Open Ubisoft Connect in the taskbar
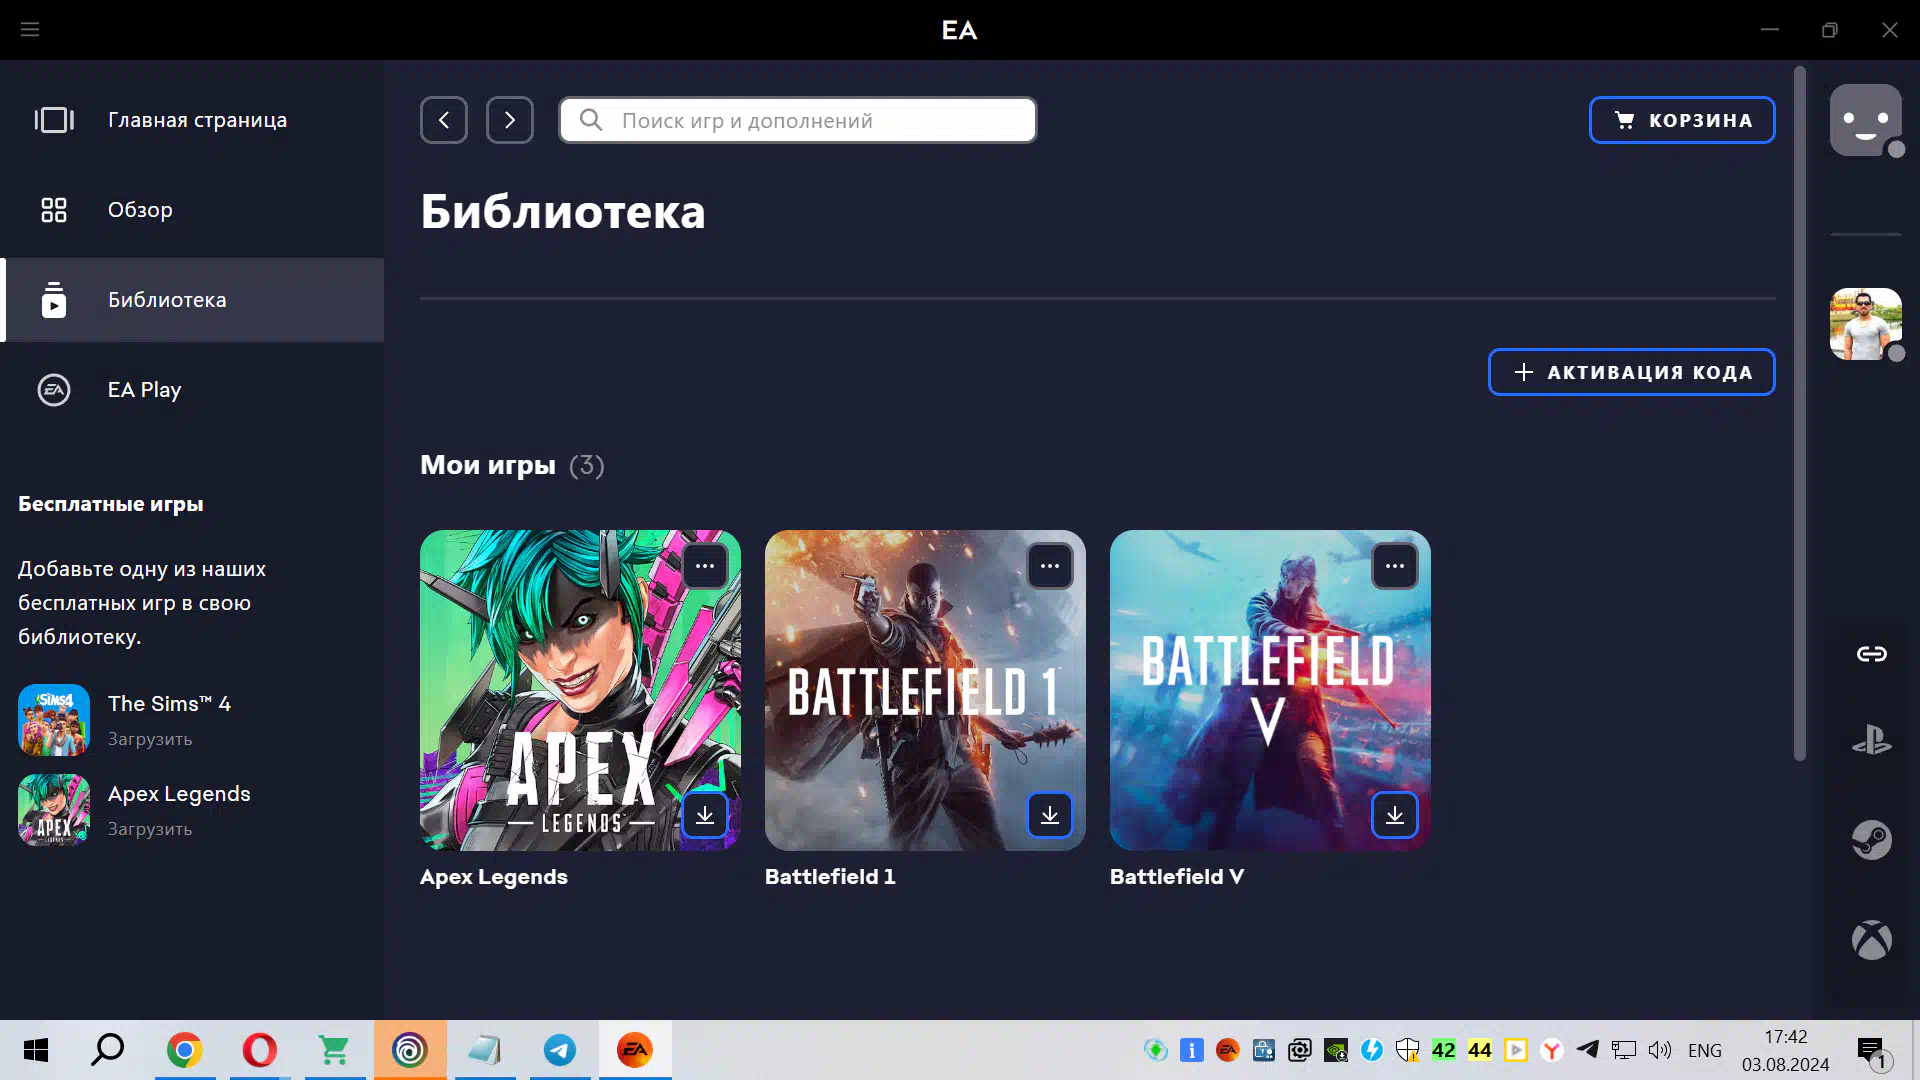This screenshot has height=1080, width=1920. click(410, 1050)
